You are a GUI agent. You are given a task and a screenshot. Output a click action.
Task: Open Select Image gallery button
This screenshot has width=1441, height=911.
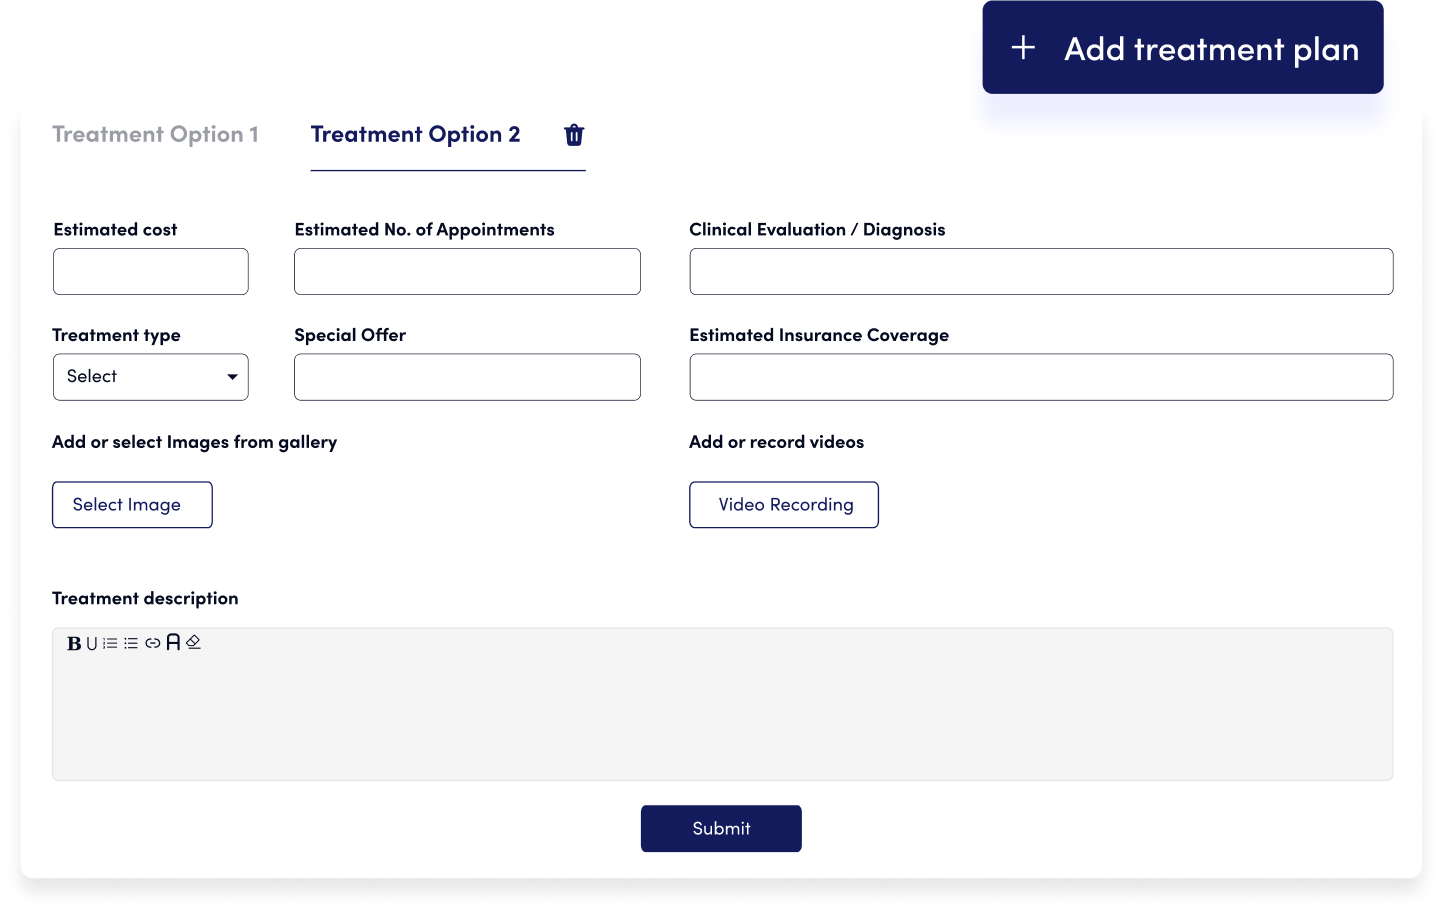tap(132, 505)
